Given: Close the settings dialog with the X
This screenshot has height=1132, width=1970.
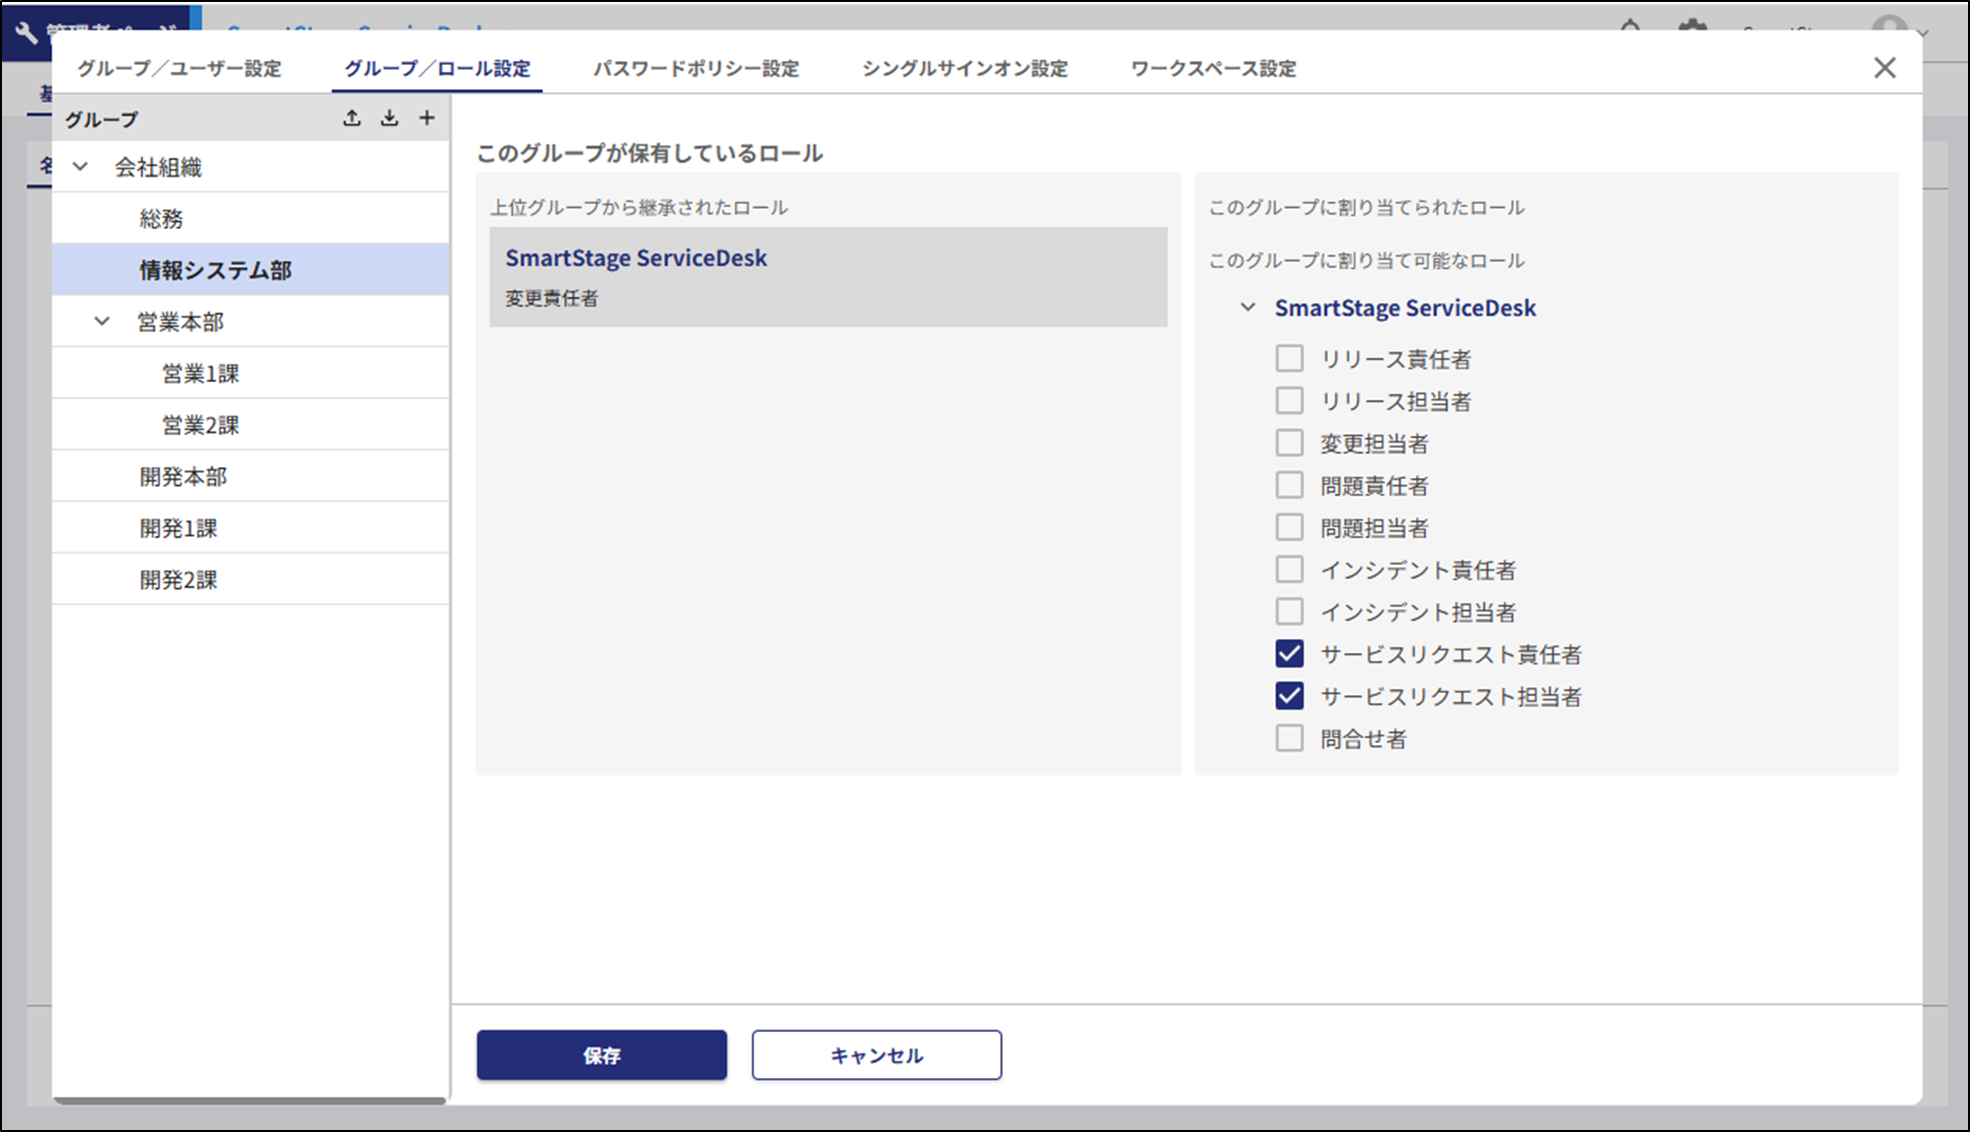Looking at the screenshot, I should pyautogui.click(x=1885, y=67).
